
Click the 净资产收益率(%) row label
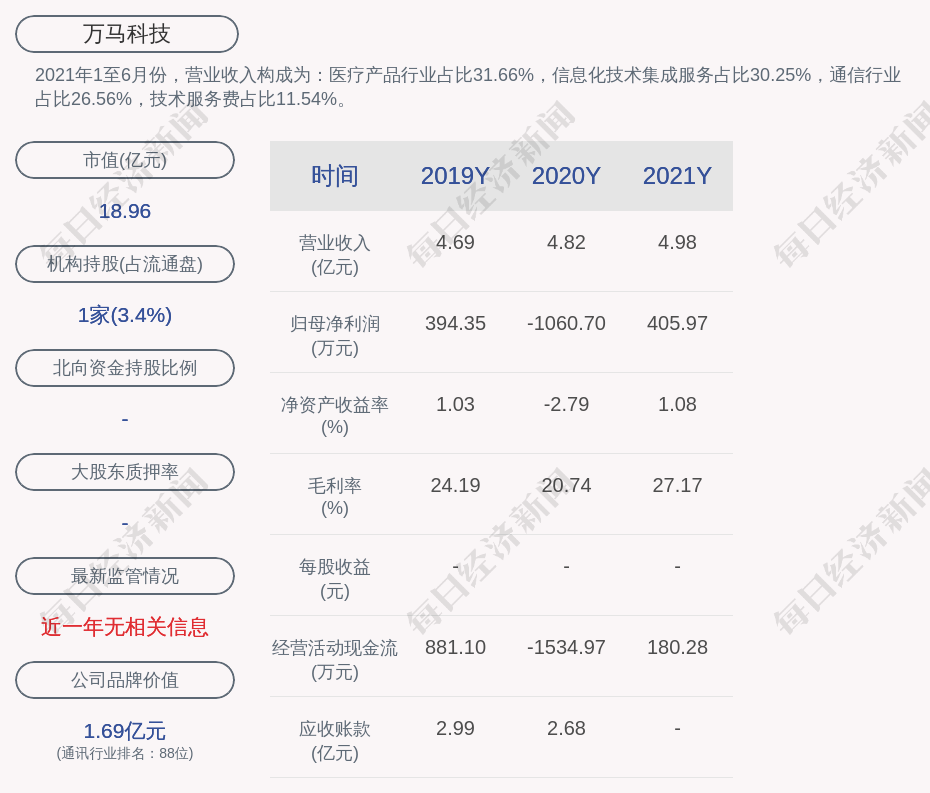(335, 416)
